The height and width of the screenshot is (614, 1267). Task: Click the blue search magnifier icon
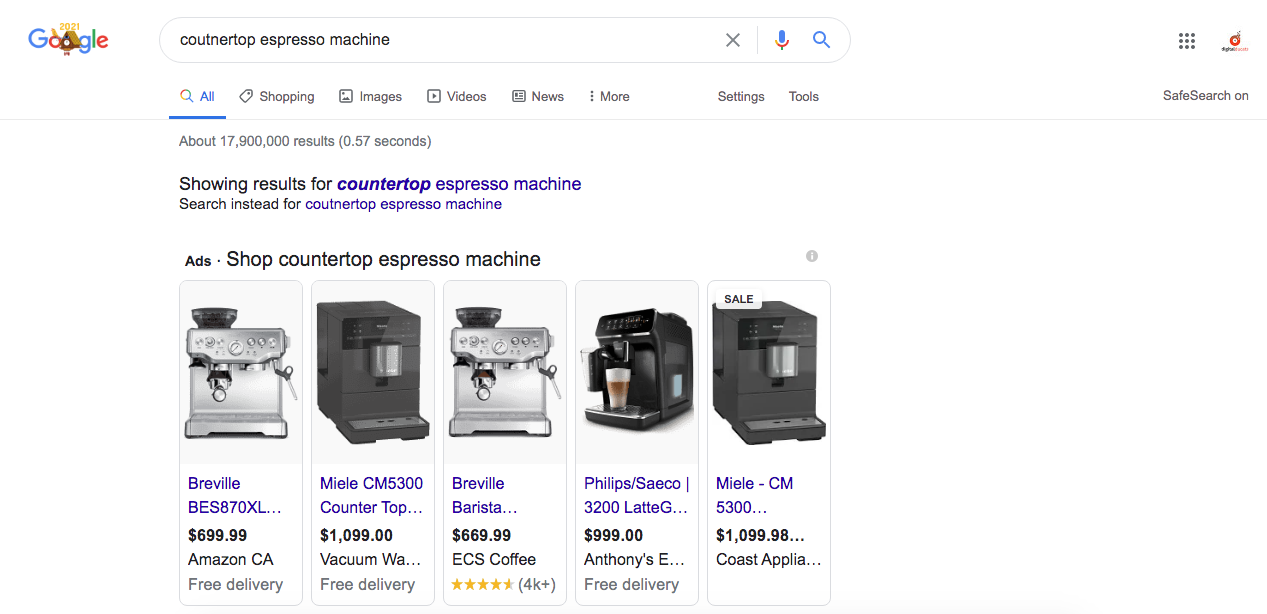click(x=822, y=40)
